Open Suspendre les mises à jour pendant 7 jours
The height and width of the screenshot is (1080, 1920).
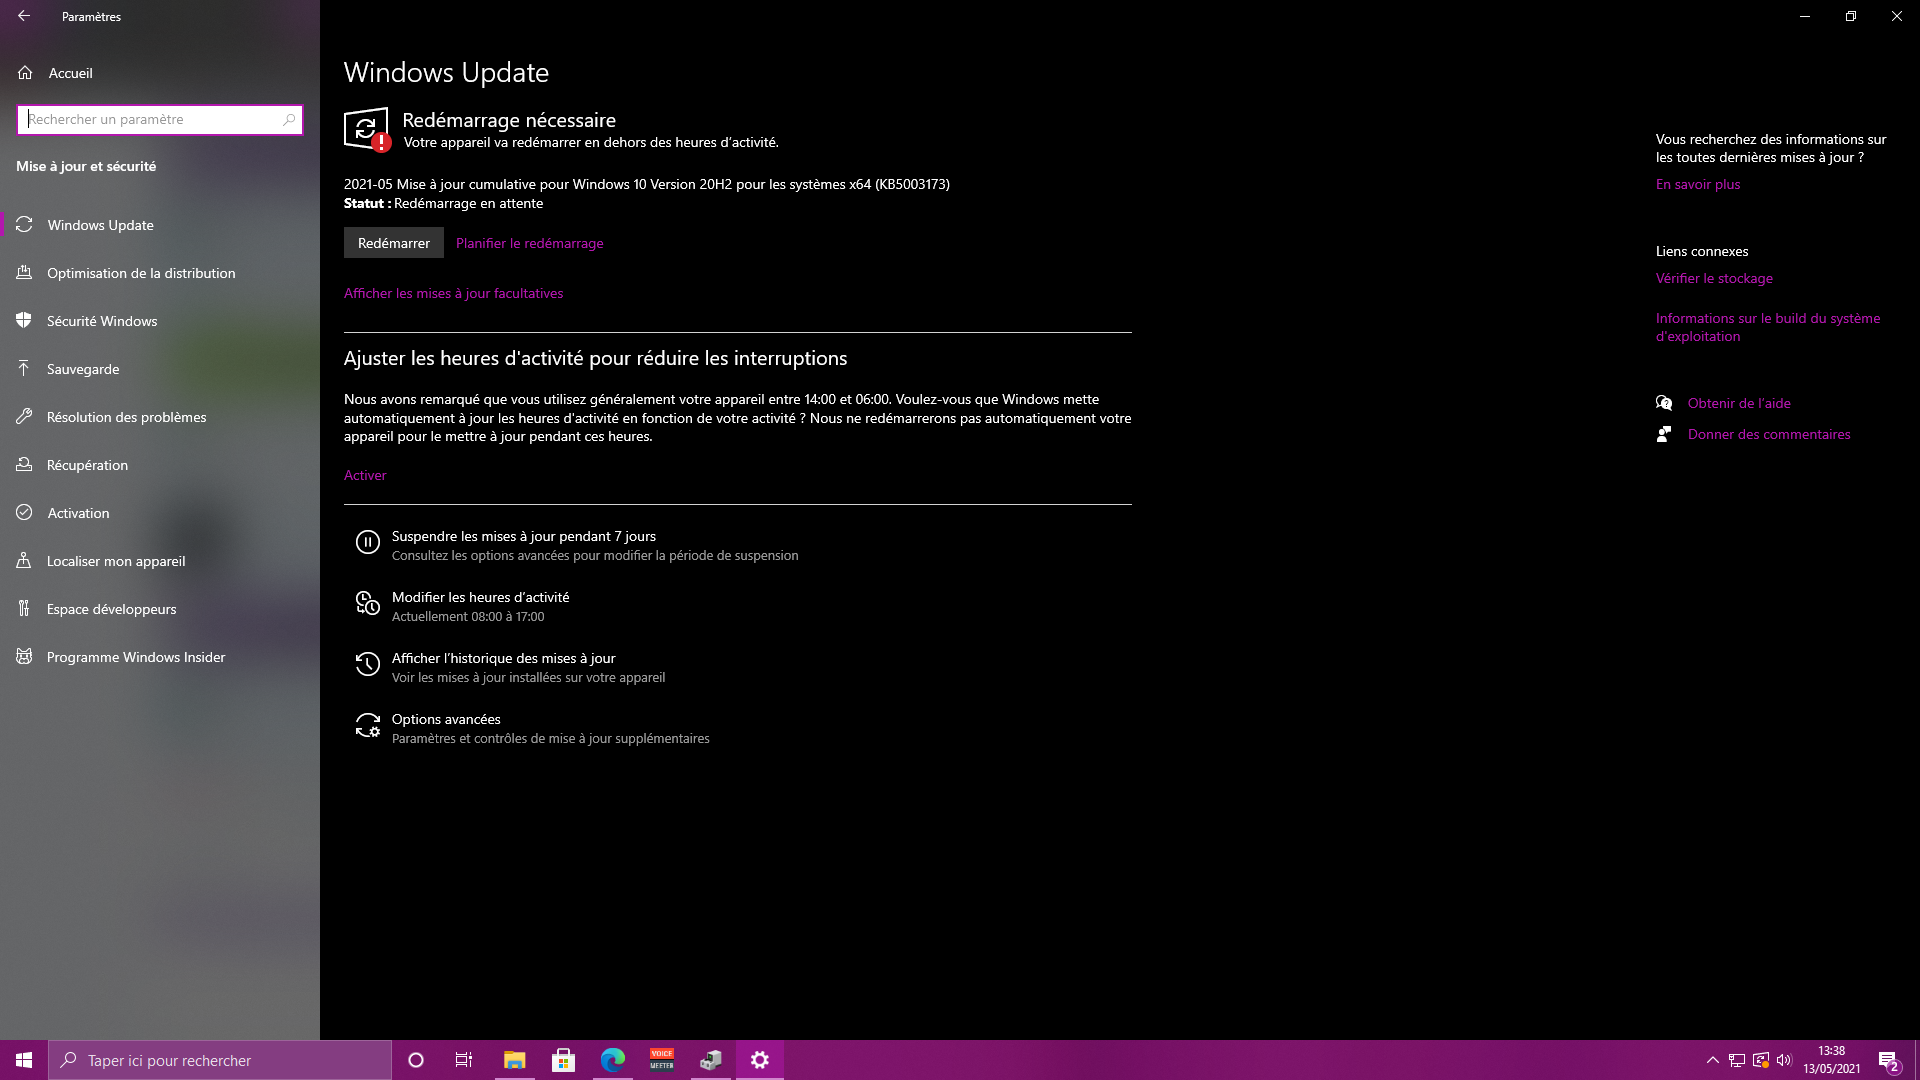[x=524, y=536]
